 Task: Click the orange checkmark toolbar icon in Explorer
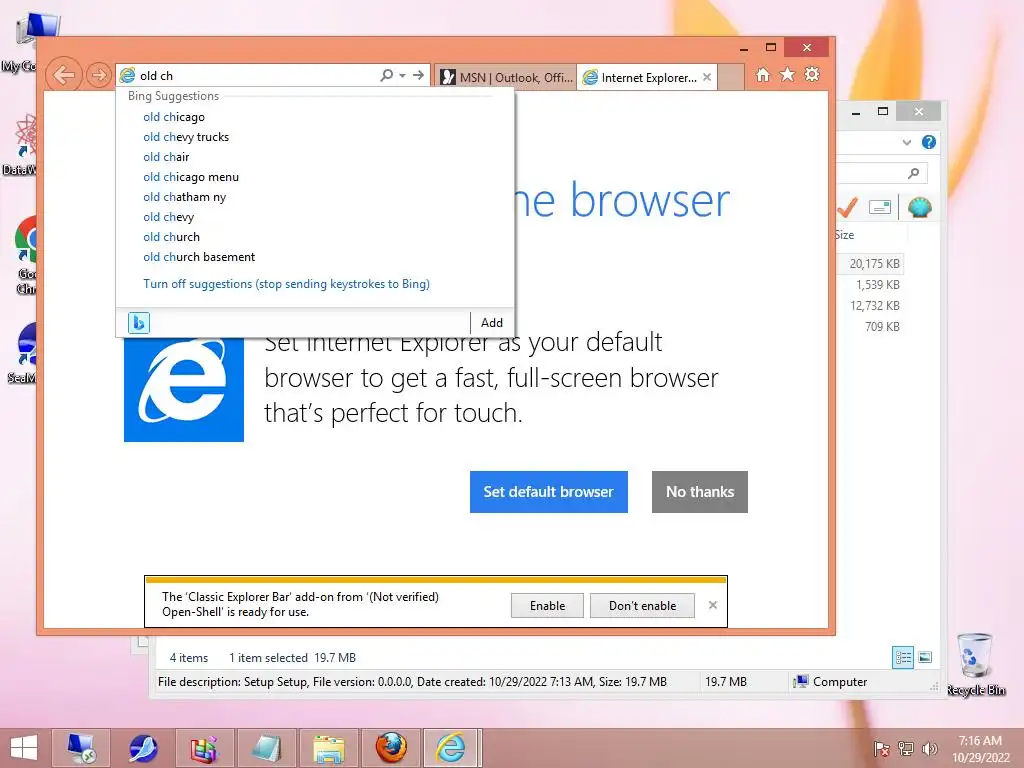click(847, 208)
